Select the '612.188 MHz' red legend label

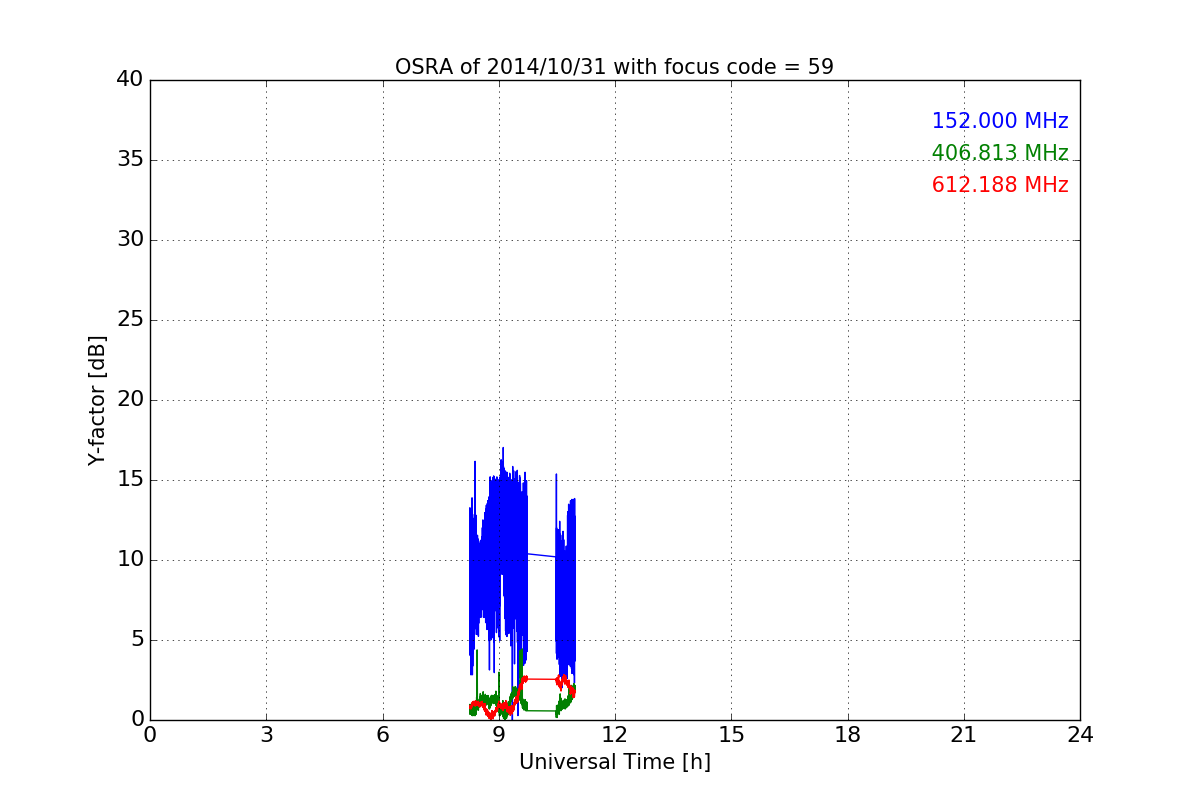pyautogui.click(x=1000, y=185)
